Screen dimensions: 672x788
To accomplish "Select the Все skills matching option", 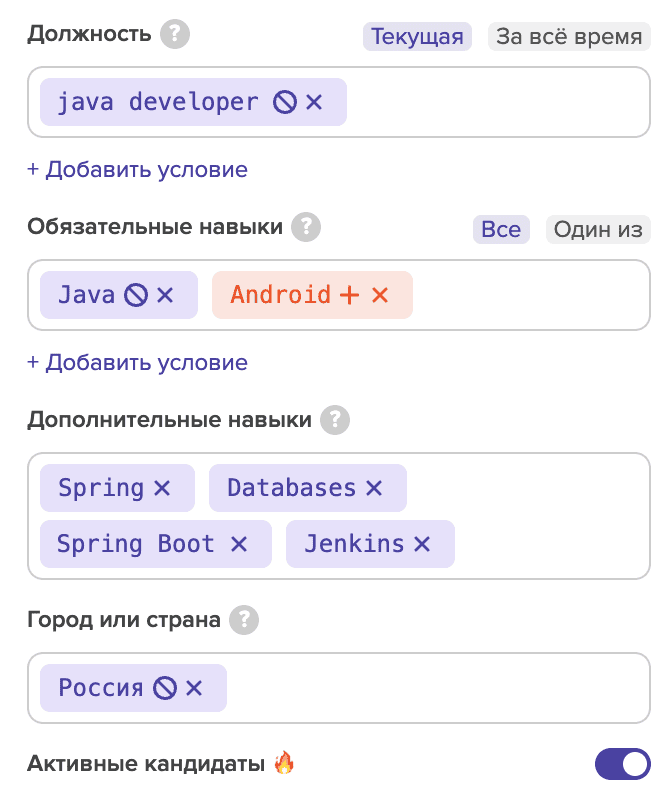I will pyautogui.click(x=501, y=229).
